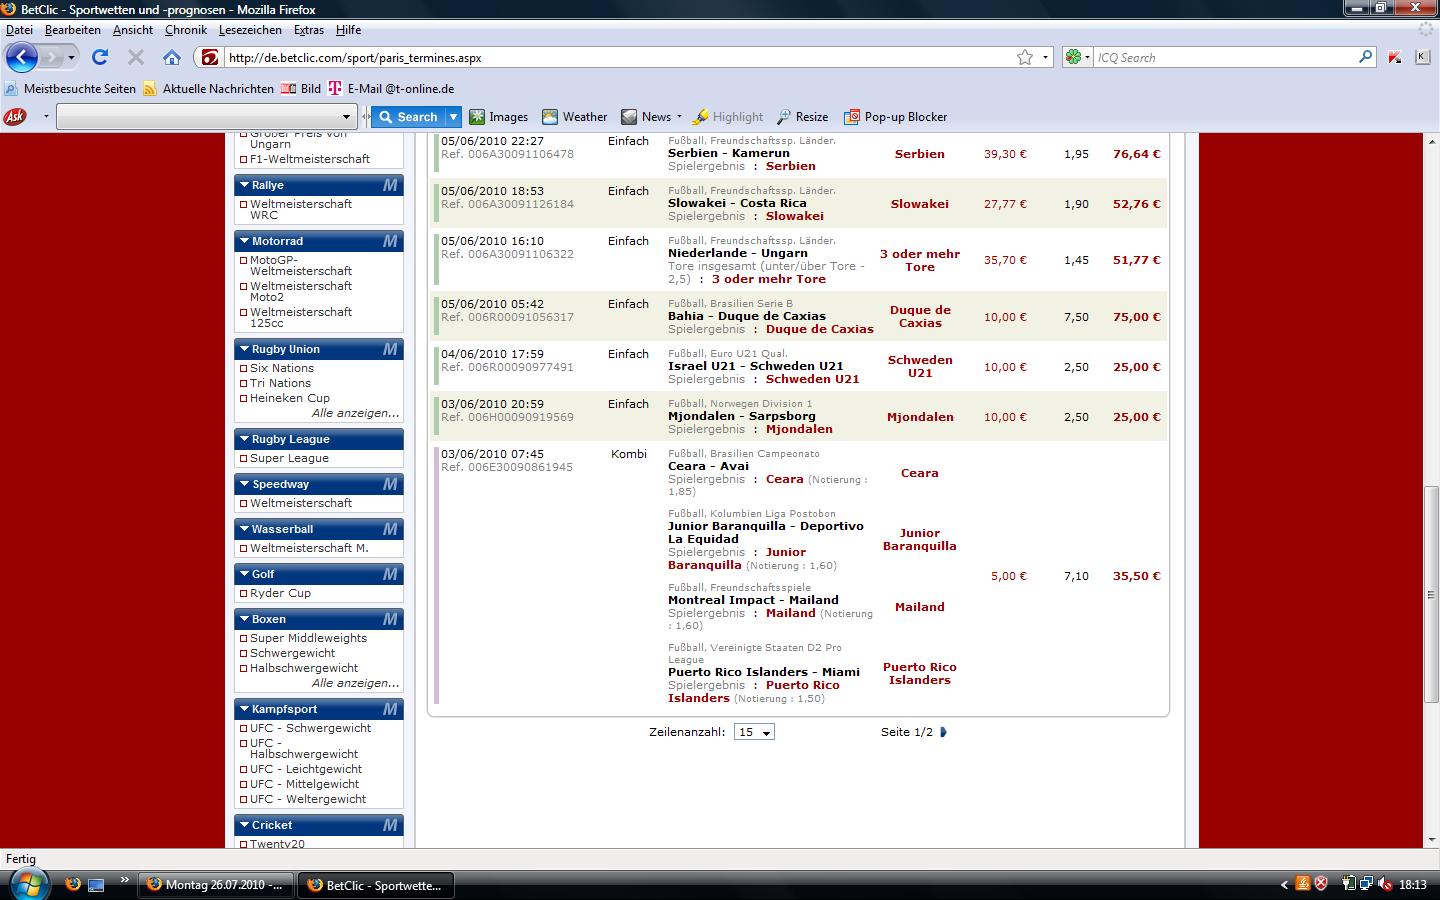Reload the page with the refresh icon
The height and width of the screenshot is (900, 1440).
[100, 57]
